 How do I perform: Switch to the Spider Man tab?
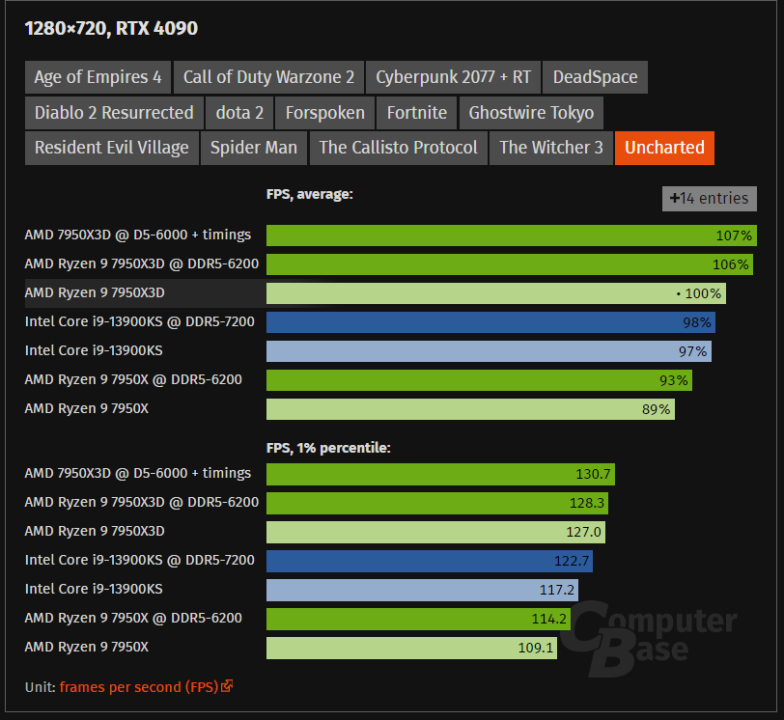[254, 148]
